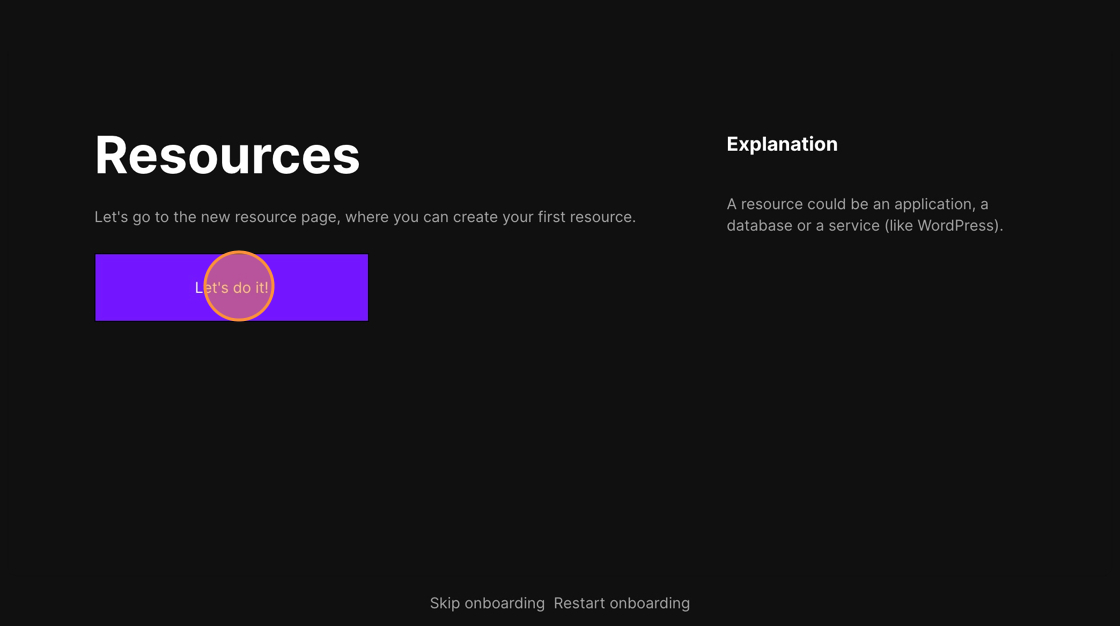Click the "Let's go to the new resource page" sentence
Viewport: 1120px width, 626px height.
coord(364,217)
